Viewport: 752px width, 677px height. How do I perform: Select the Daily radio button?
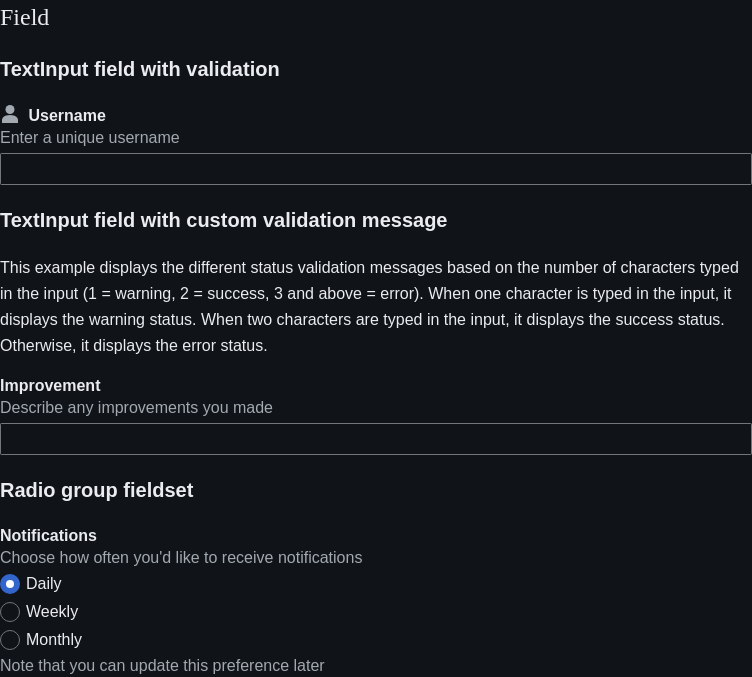click(10, 584)
